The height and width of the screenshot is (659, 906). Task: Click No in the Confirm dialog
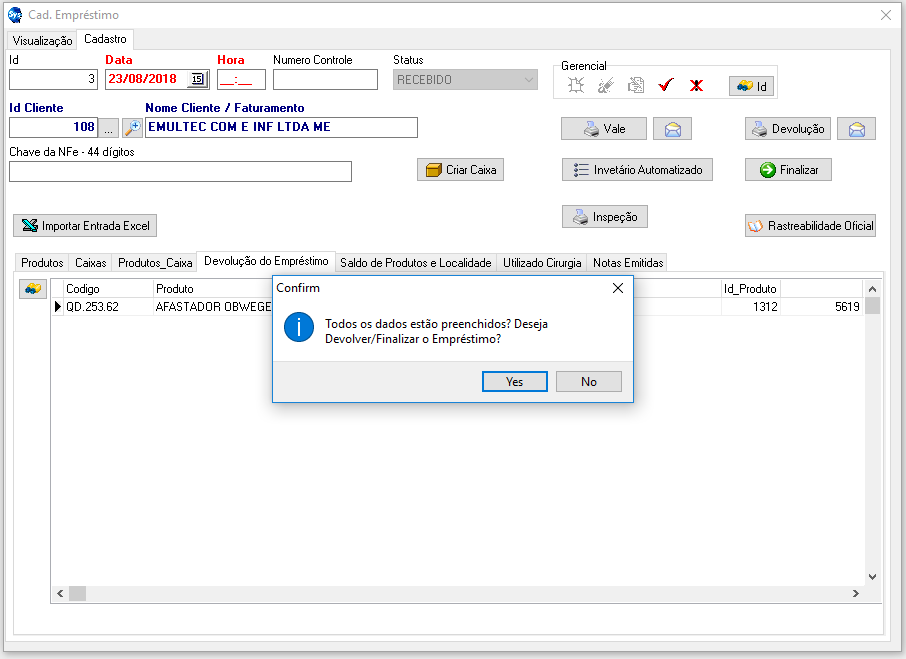(x=588, y=381)
